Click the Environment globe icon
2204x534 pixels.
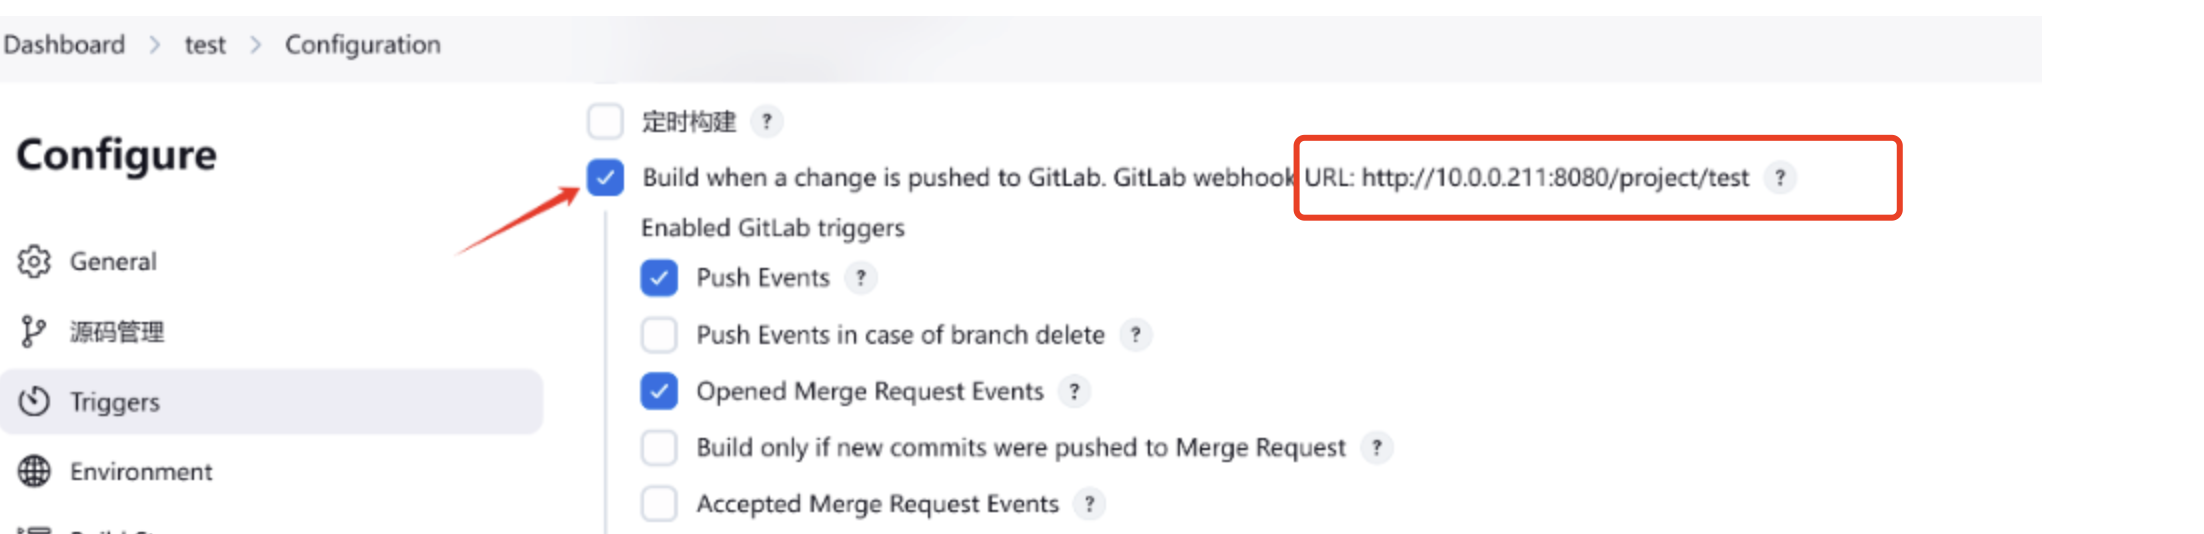tap(34, 471)
